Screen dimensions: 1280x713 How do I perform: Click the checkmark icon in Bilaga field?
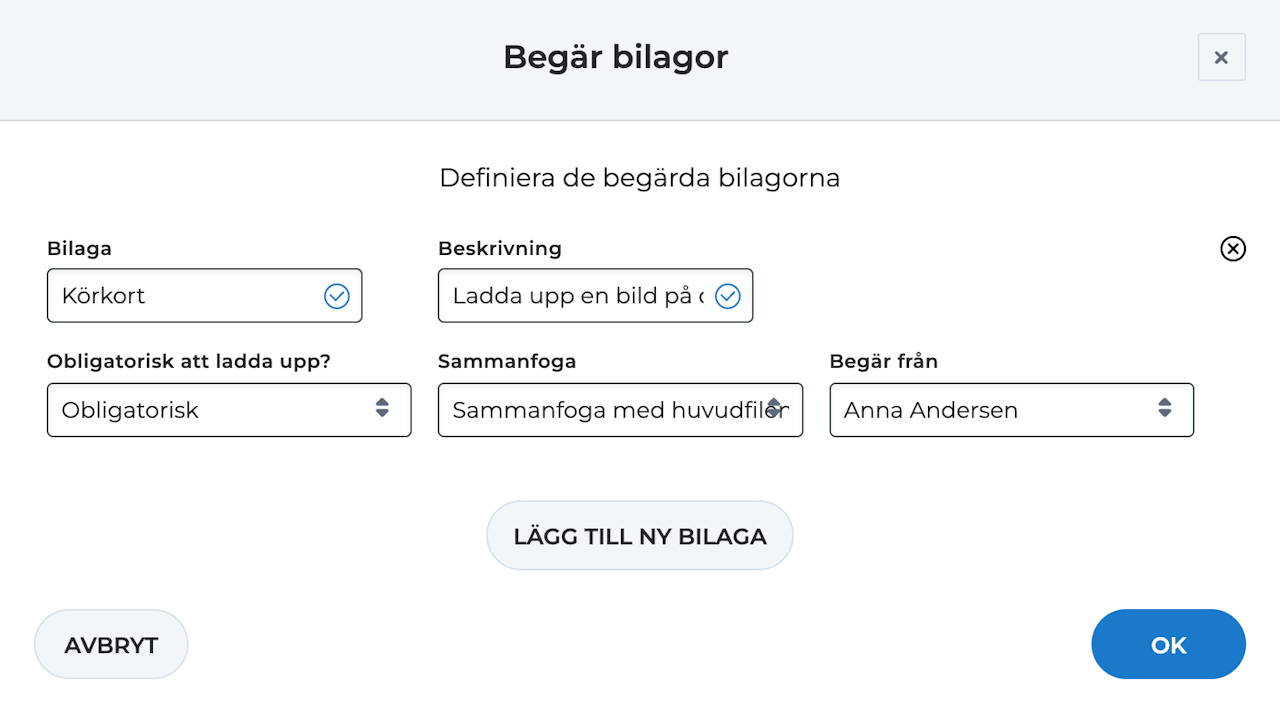[x=337, y=296]
